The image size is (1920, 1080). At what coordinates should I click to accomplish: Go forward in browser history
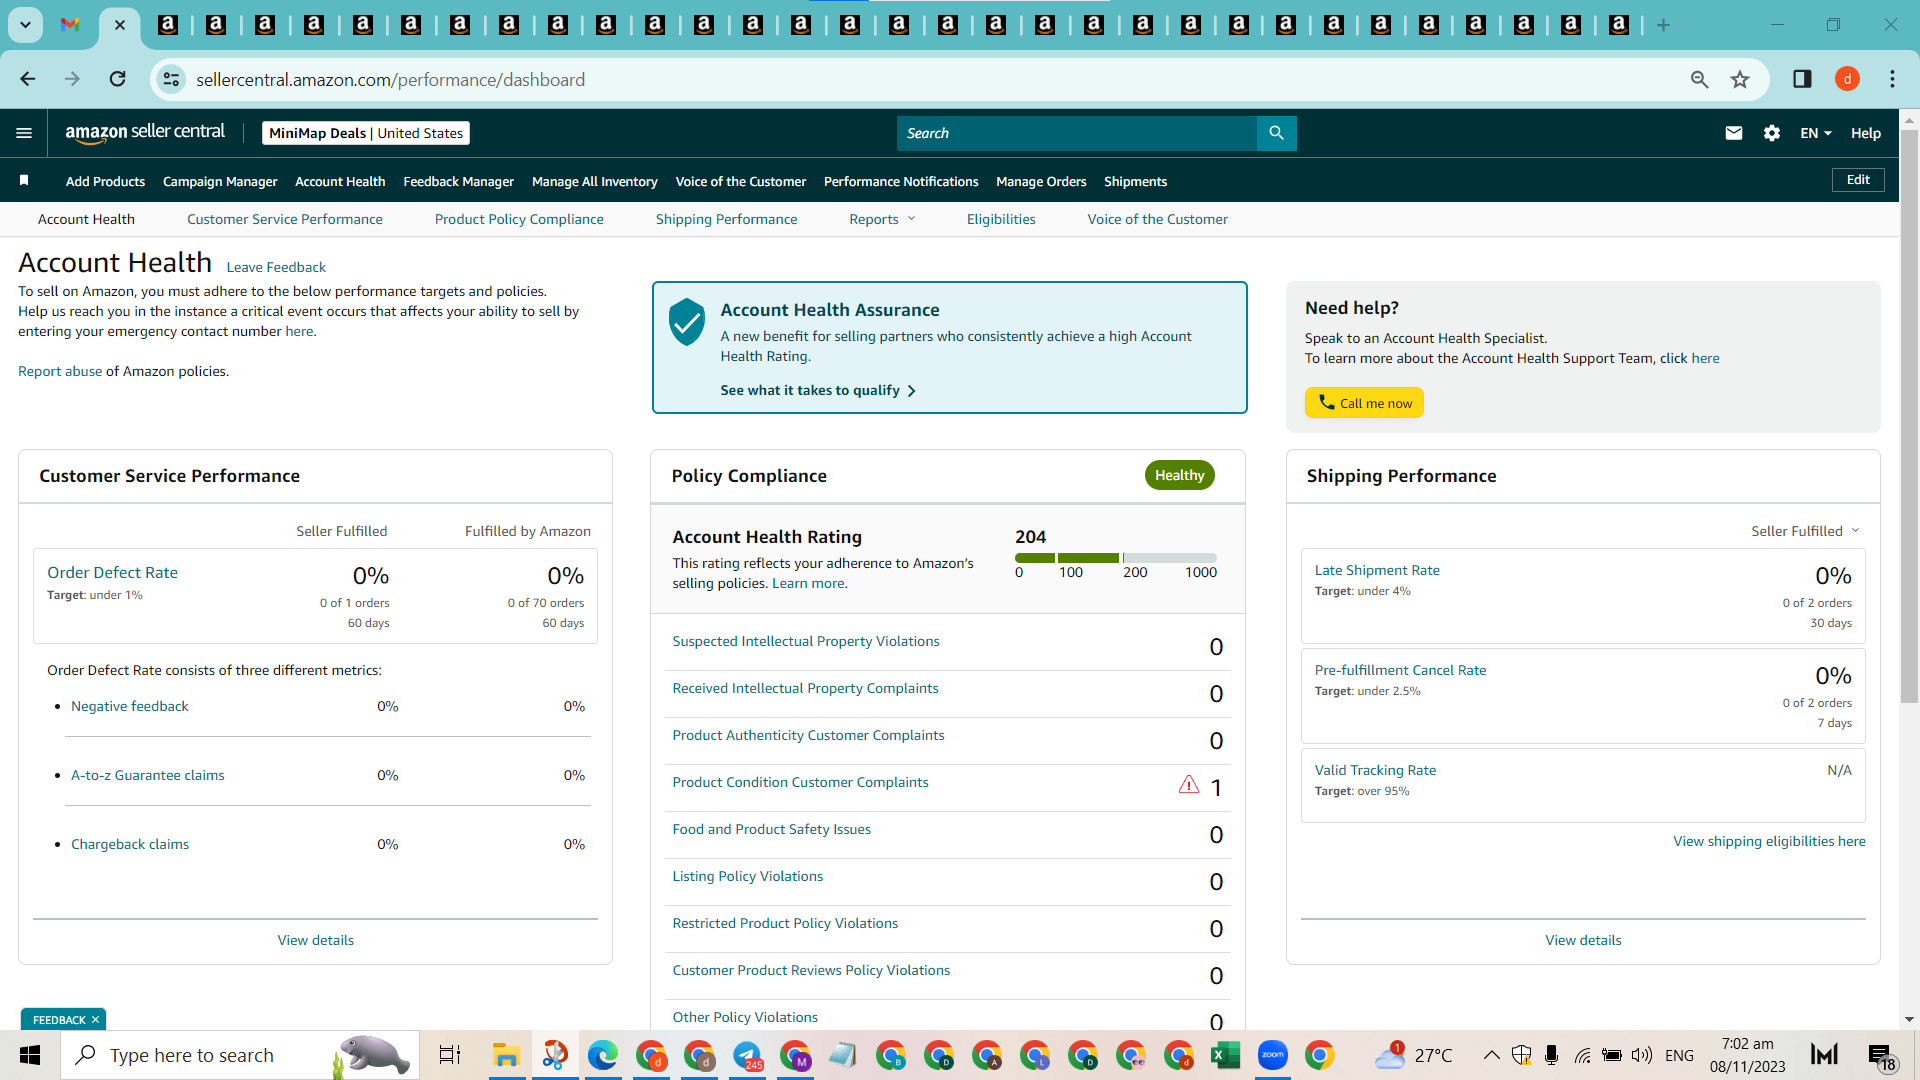(72, 79)
